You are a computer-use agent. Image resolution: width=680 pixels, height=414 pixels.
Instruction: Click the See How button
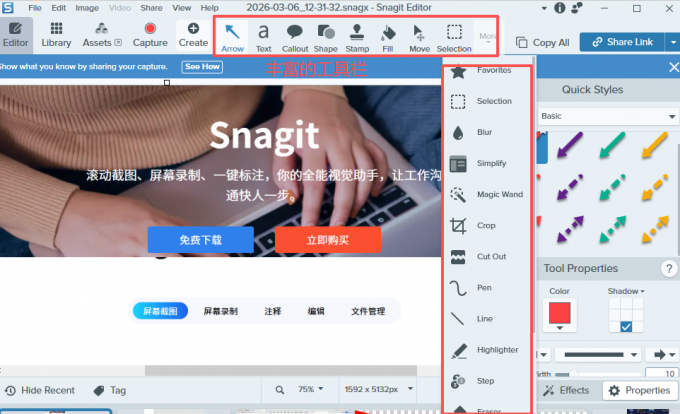click(202, 67)
